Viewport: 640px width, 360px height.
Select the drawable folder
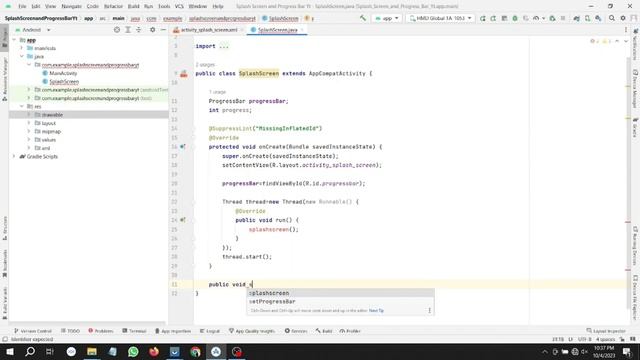coord(52,115)
